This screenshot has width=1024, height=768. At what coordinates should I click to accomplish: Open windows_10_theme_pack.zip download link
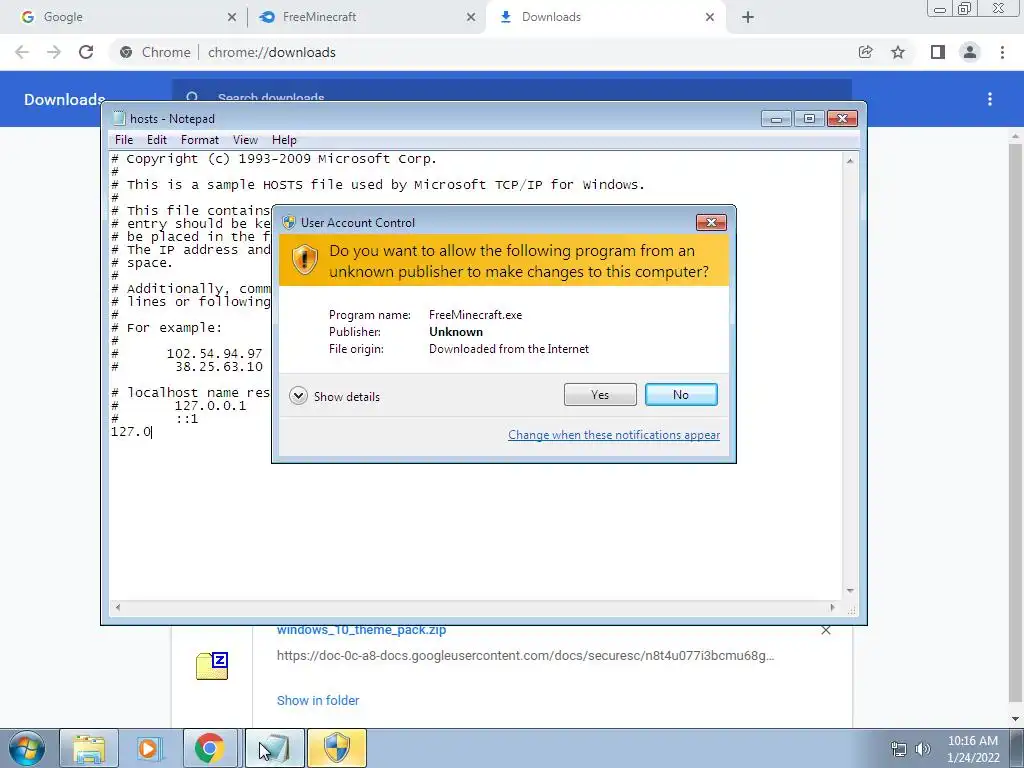(361, 631)
